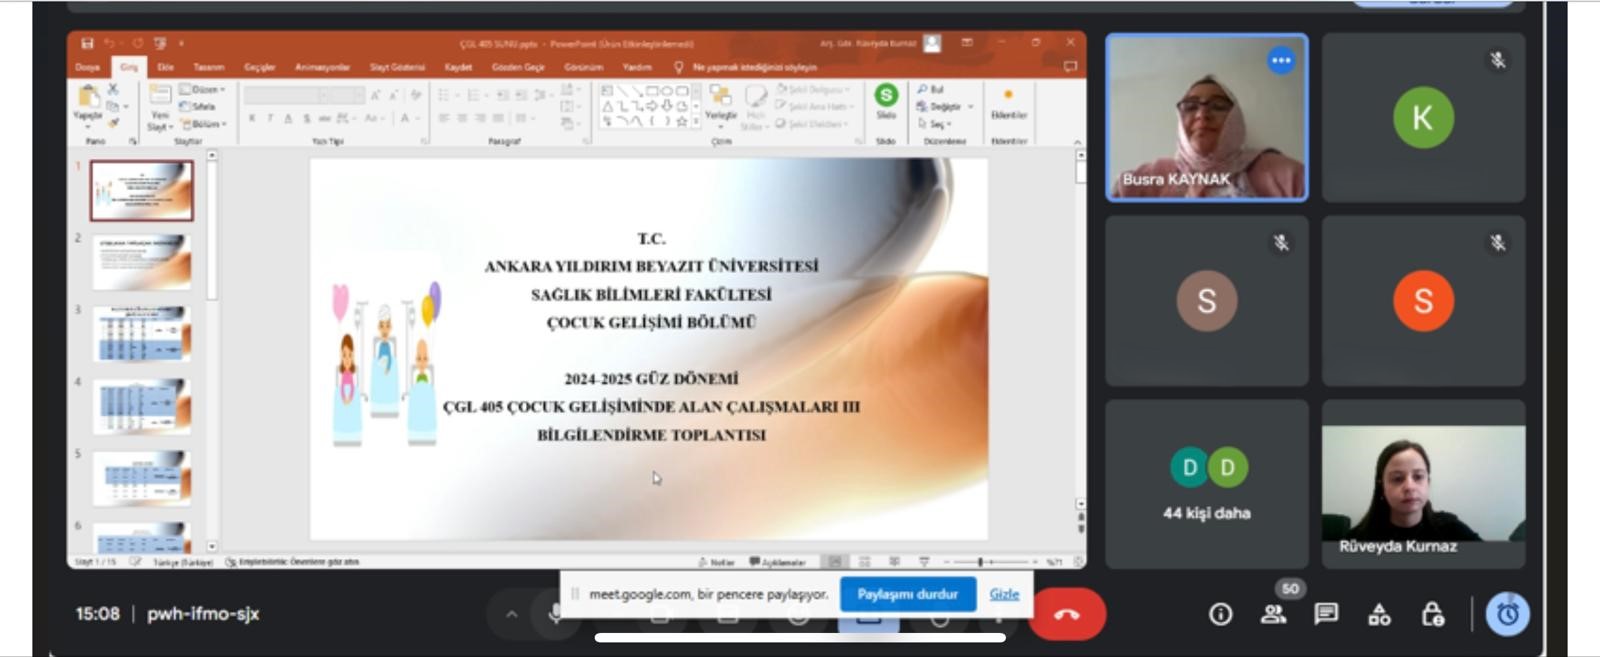Open more options on Busra KAYNAK's tile

1280,61
